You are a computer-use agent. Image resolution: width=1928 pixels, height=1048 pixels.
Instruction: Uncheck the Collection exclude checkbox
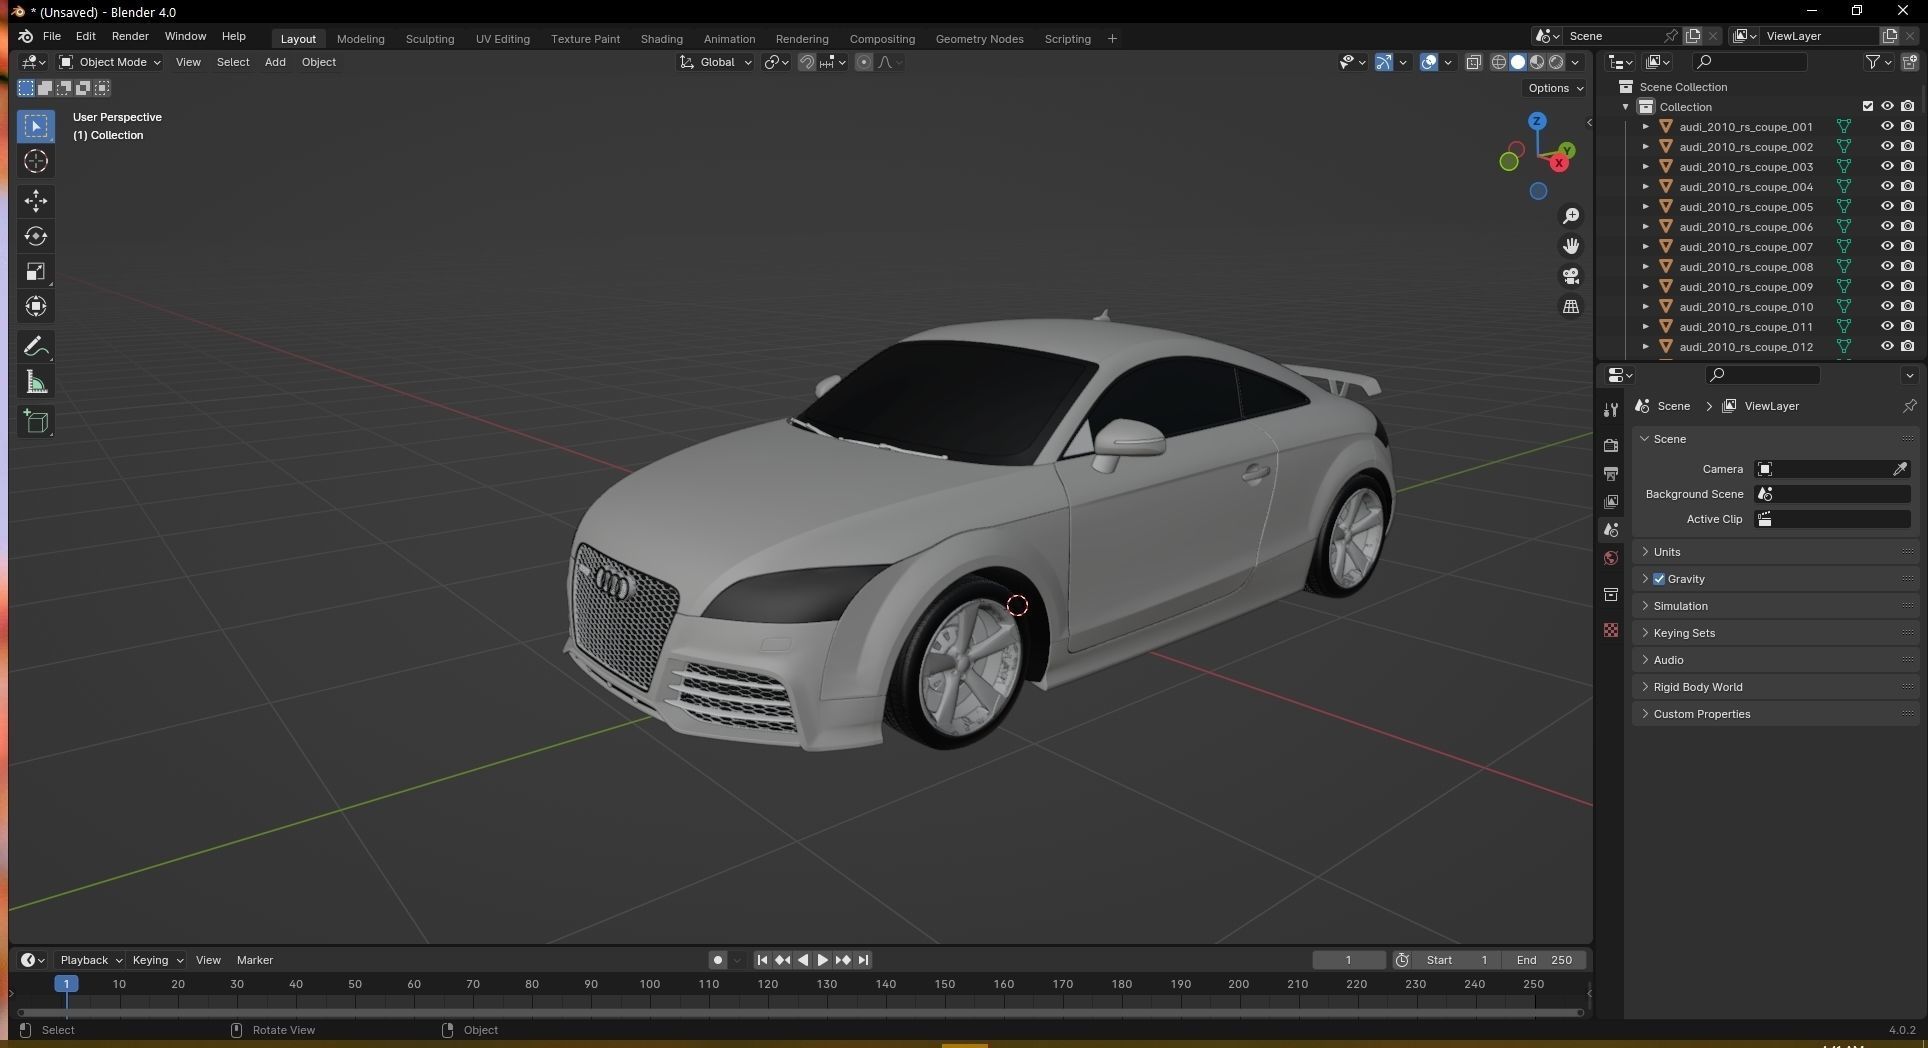[x=1867, y=107]
